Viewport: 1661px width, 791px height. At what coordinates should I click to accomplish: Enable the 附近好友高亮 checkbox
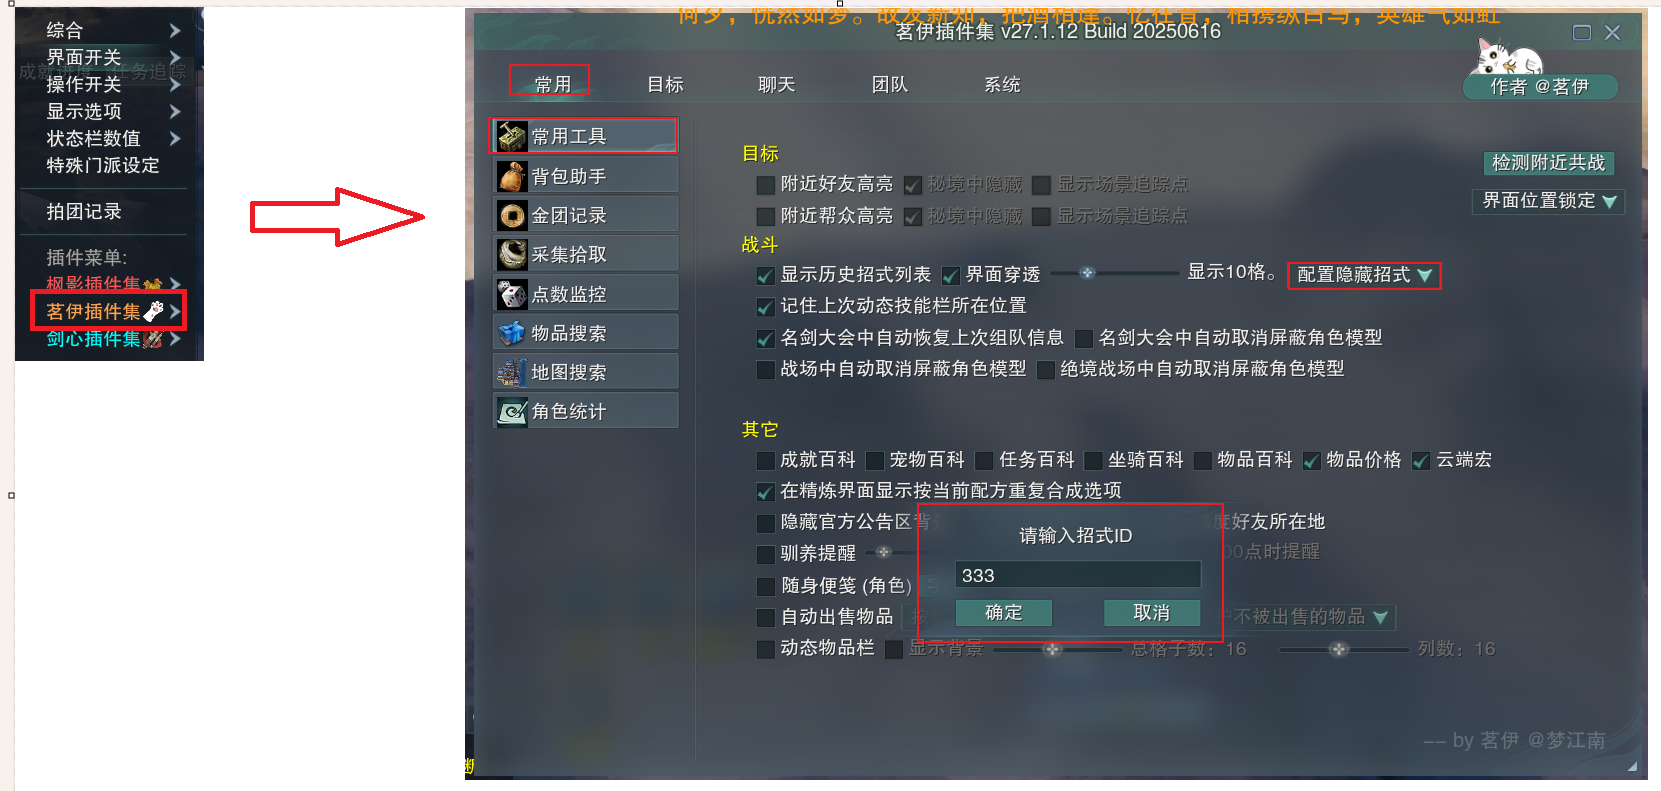pyautogui.click(x=765, y=185)
